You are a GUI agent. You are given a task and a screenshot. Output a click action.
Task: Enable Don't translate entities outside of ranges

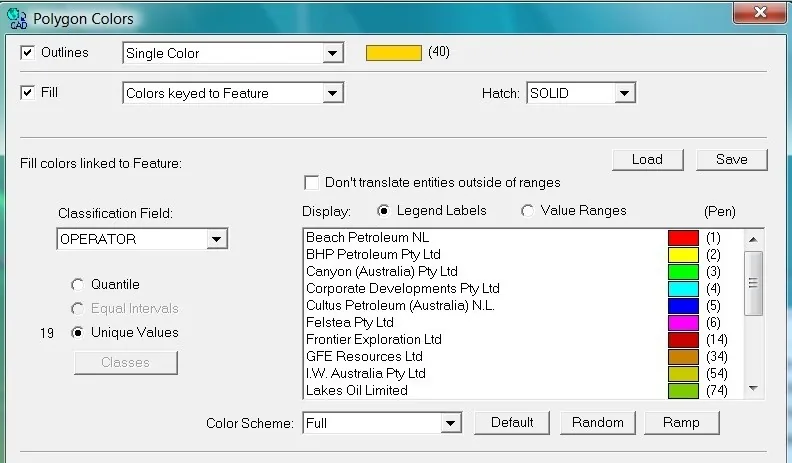[312, 182]
